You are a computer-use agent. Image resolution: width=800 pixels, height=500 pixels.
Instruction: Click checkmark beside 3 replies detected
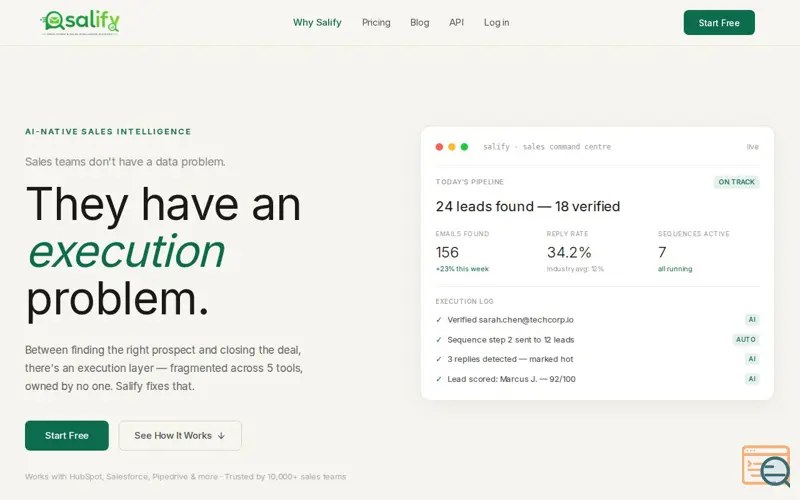tap(439, 359)
